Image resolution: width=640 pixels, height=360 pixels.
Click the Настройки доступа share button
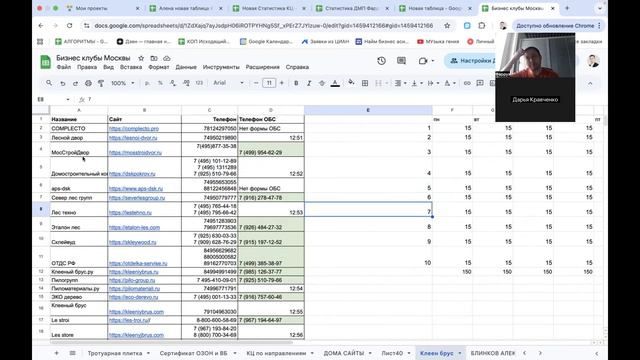470,61
